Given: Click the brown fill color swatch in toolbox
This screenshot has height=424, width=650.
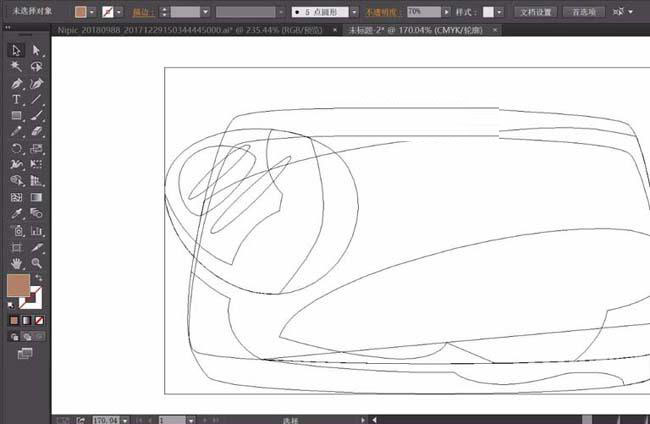Looking at the screenshot, I should [x=18, y=286].
